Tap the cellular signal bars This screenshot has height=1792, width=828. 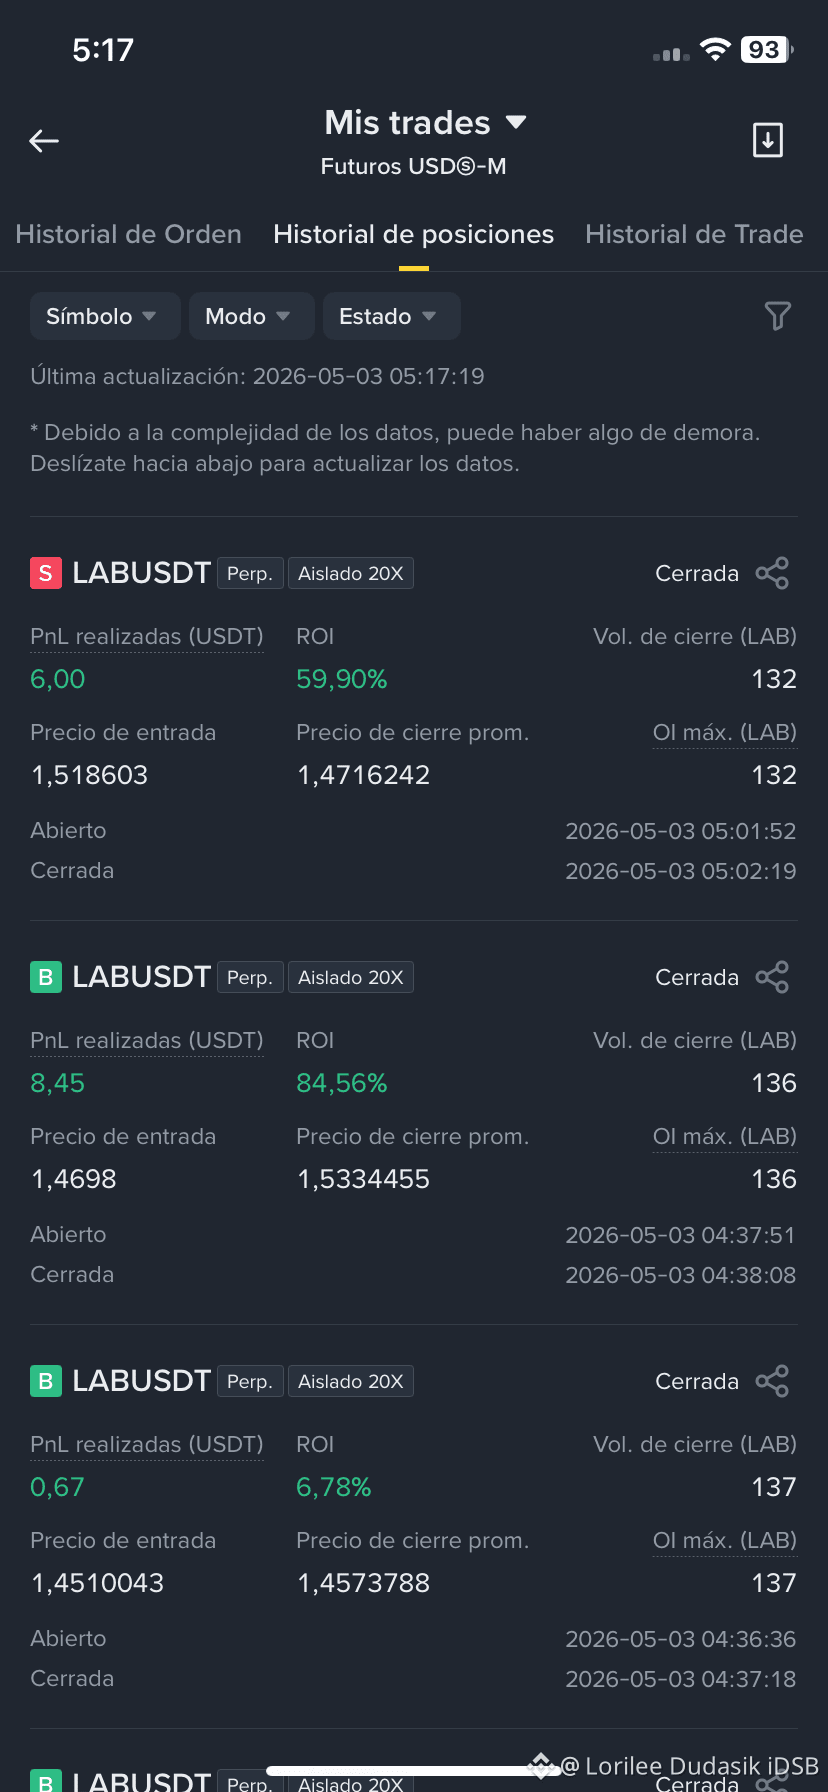point(671,53)
